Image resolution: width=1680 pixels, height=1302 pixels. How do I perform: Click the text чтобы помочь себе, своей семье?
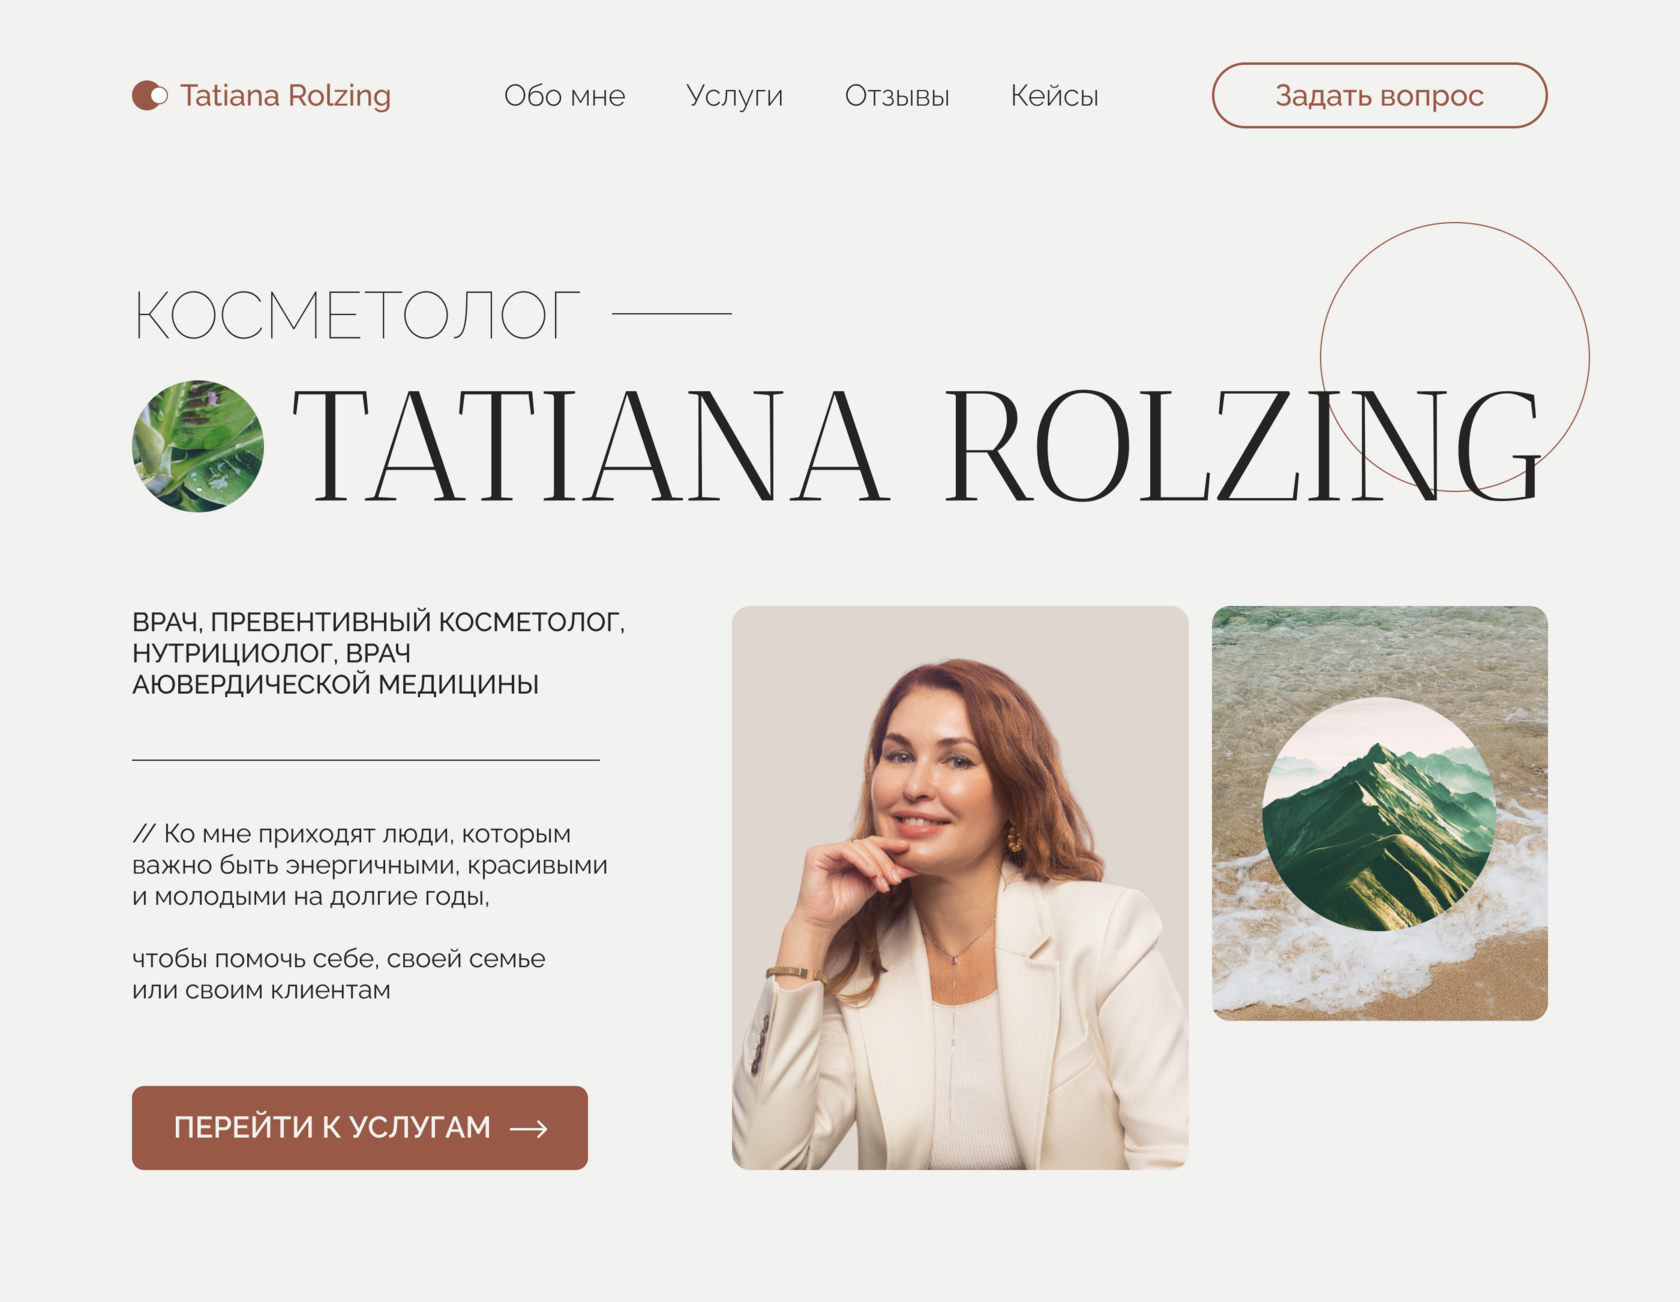pos(339,959)
